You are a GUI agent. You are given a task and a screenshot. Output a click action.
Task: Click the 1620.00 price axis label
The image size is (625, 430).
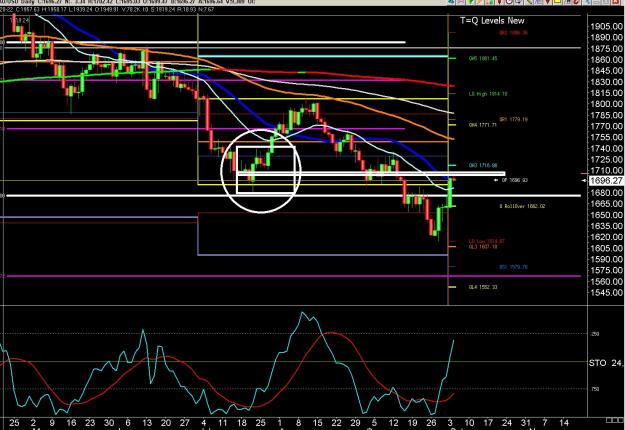(x=606, y=237)
